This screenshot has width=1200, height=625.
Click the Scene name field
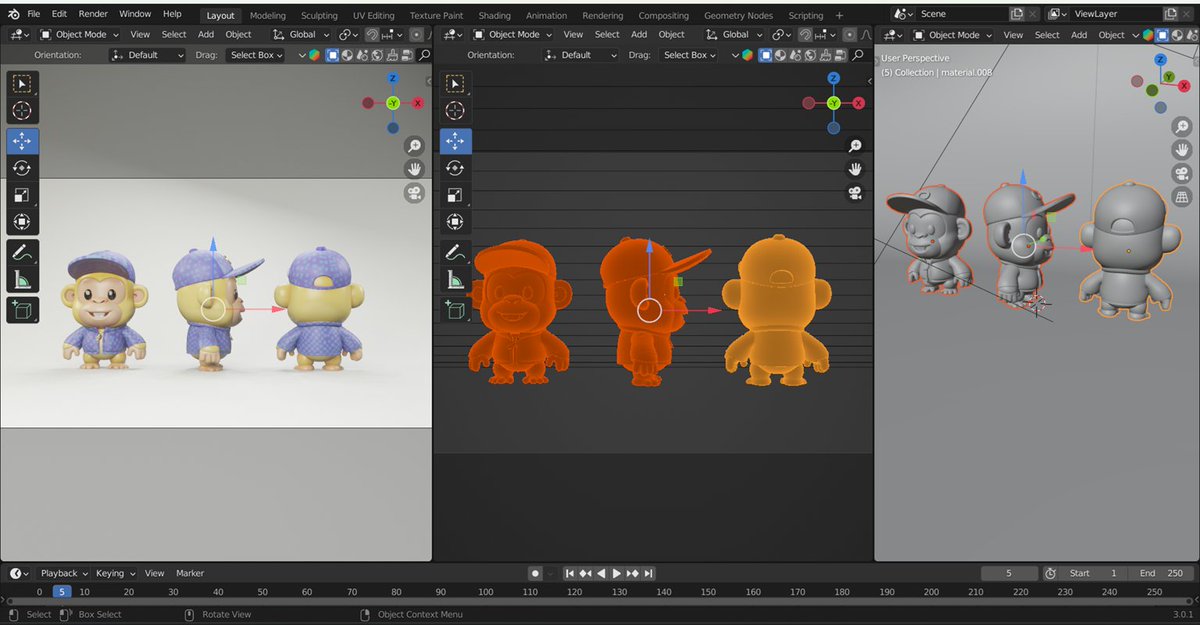click(962, 14)
